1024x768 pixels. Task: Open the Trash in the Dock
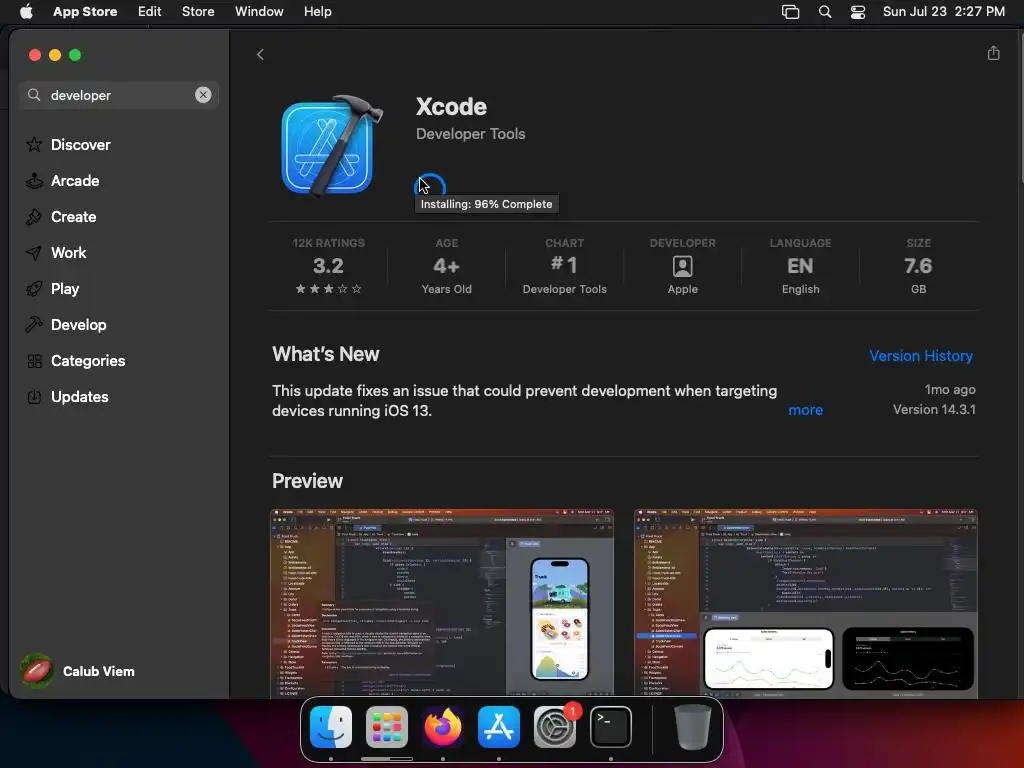692,727
